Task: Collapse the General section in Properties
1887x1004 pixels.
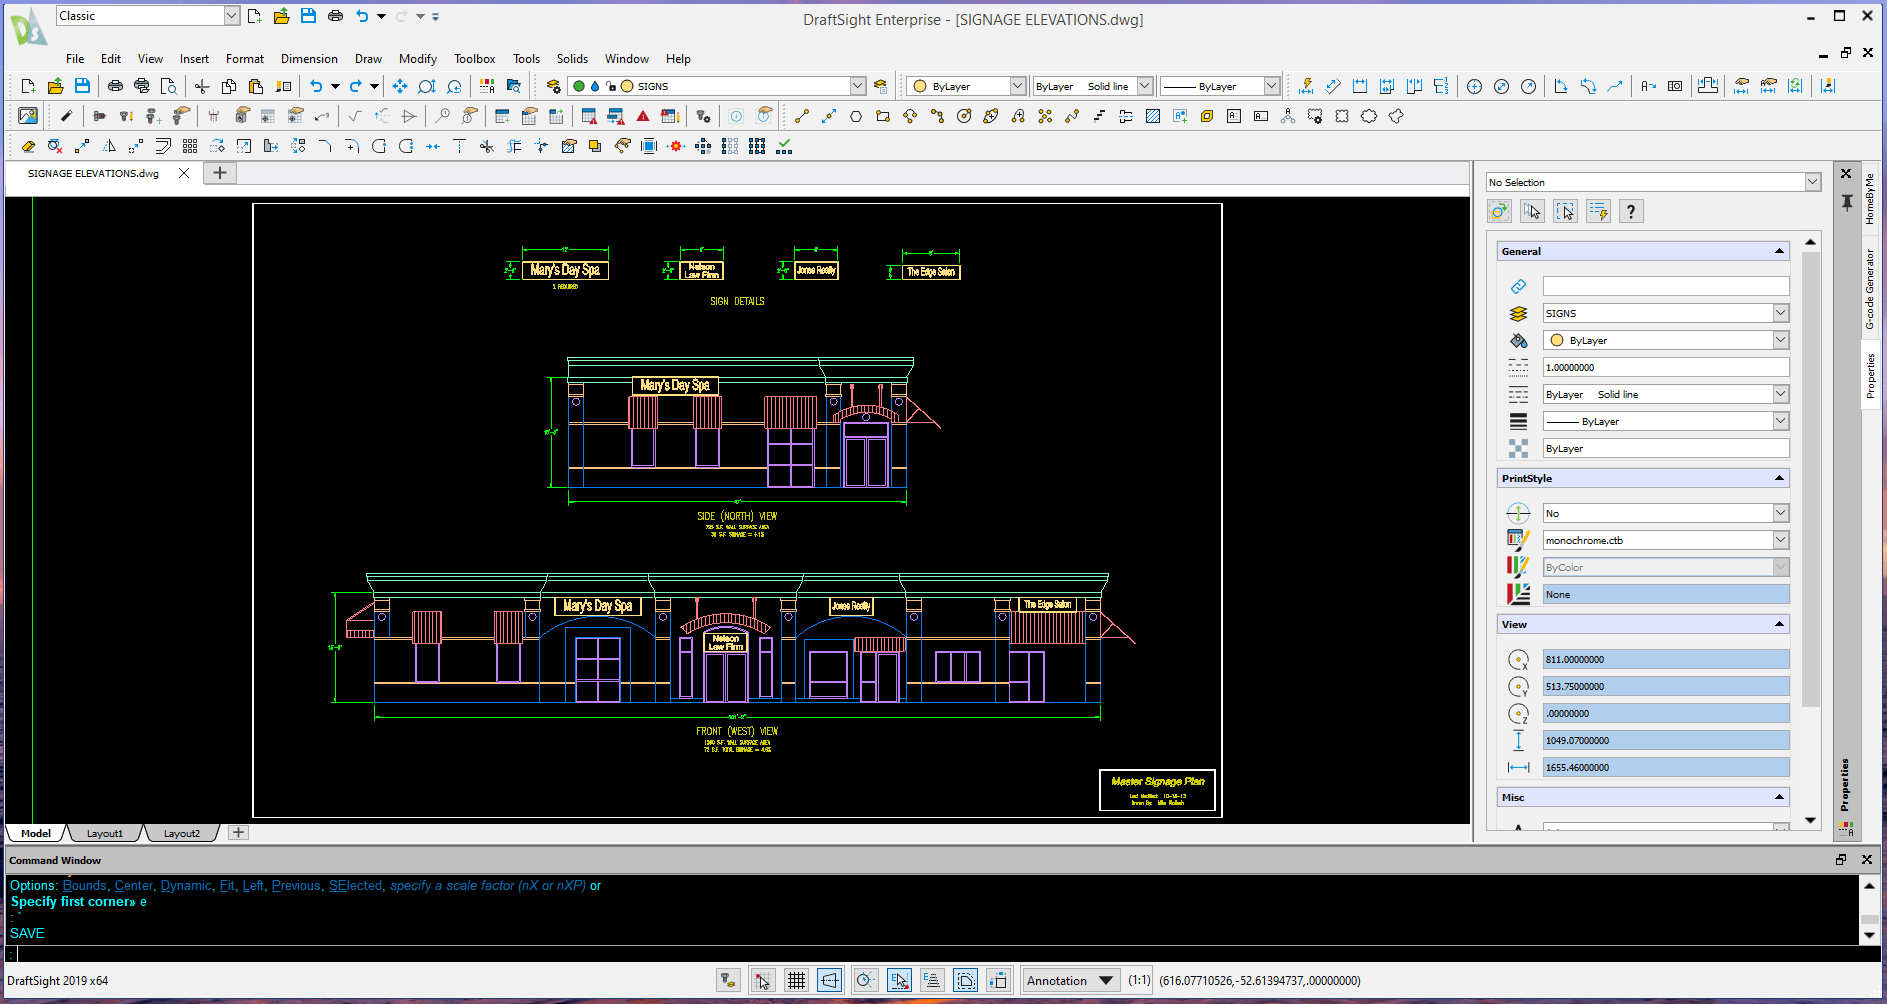Action: coord(1780,251)
